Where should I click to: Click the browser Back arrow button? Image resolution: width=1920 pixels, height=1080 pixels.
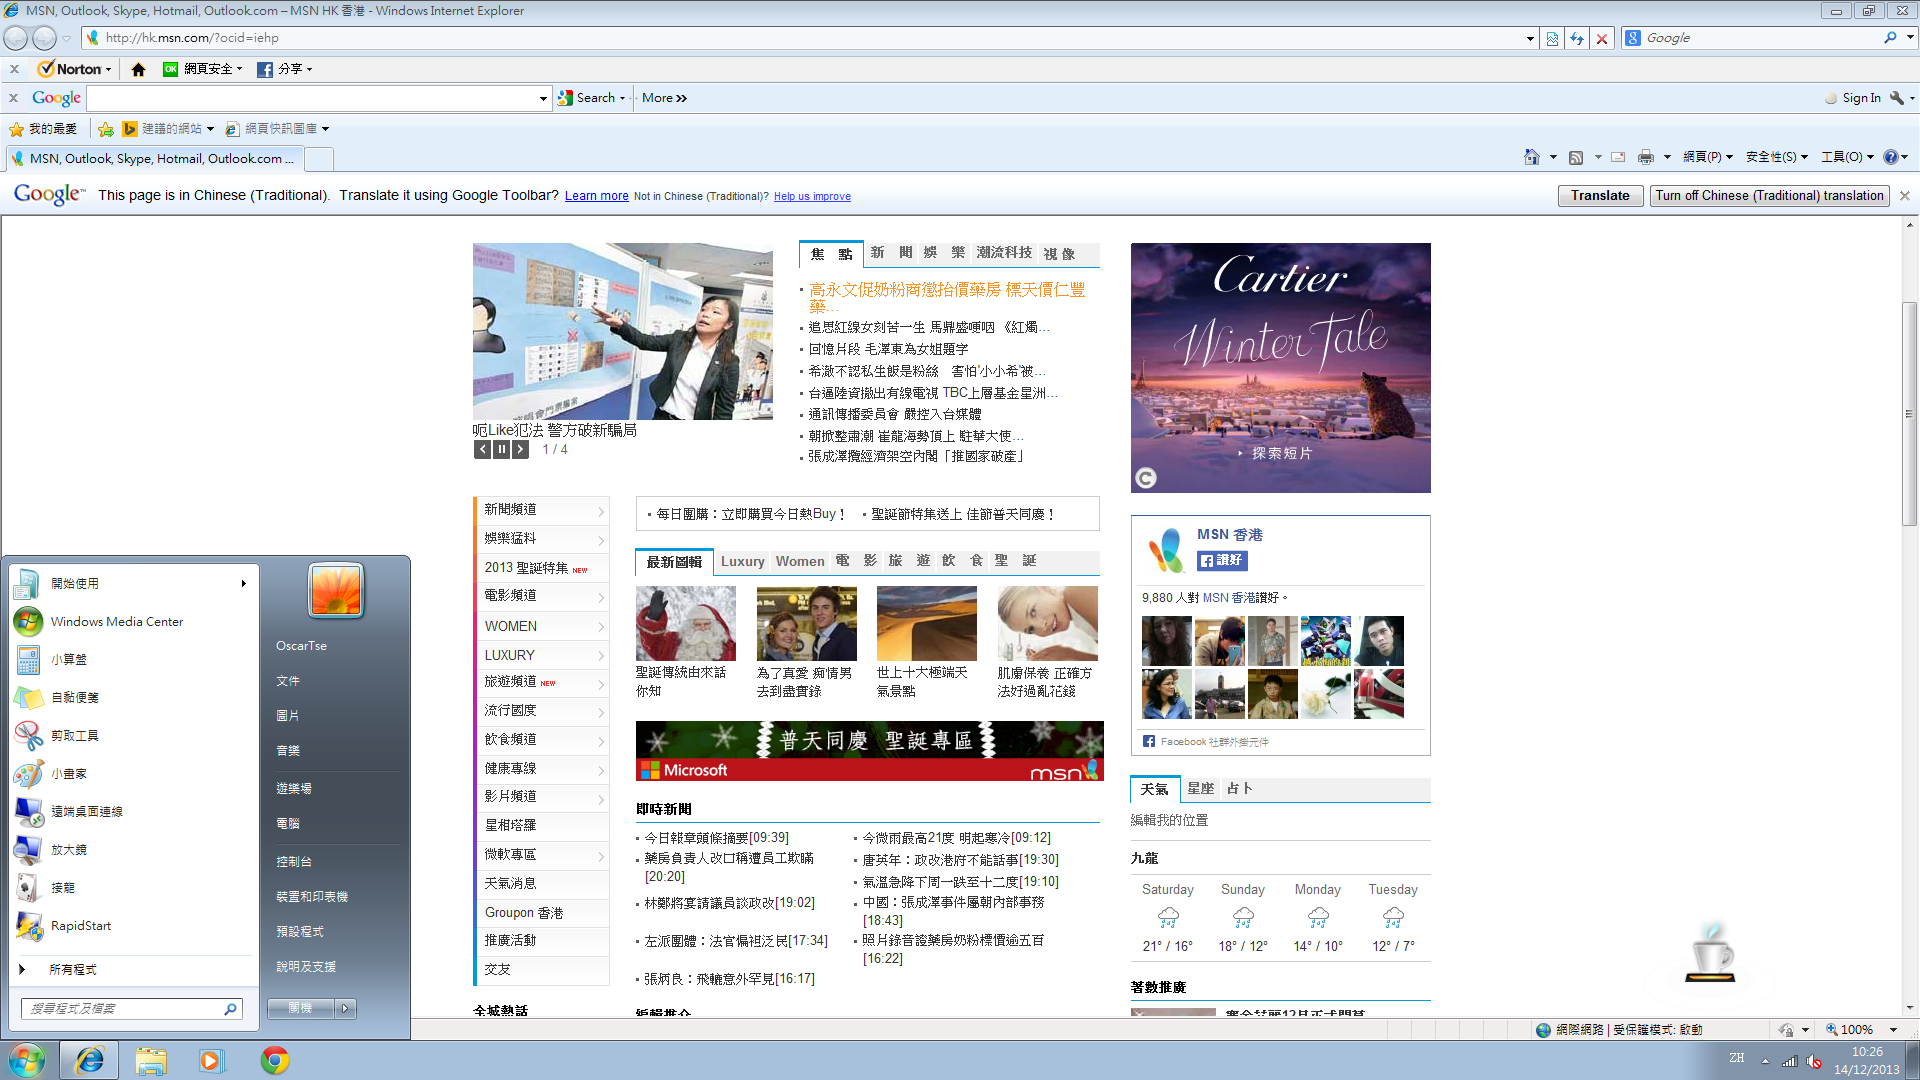[x=16, y=38]
